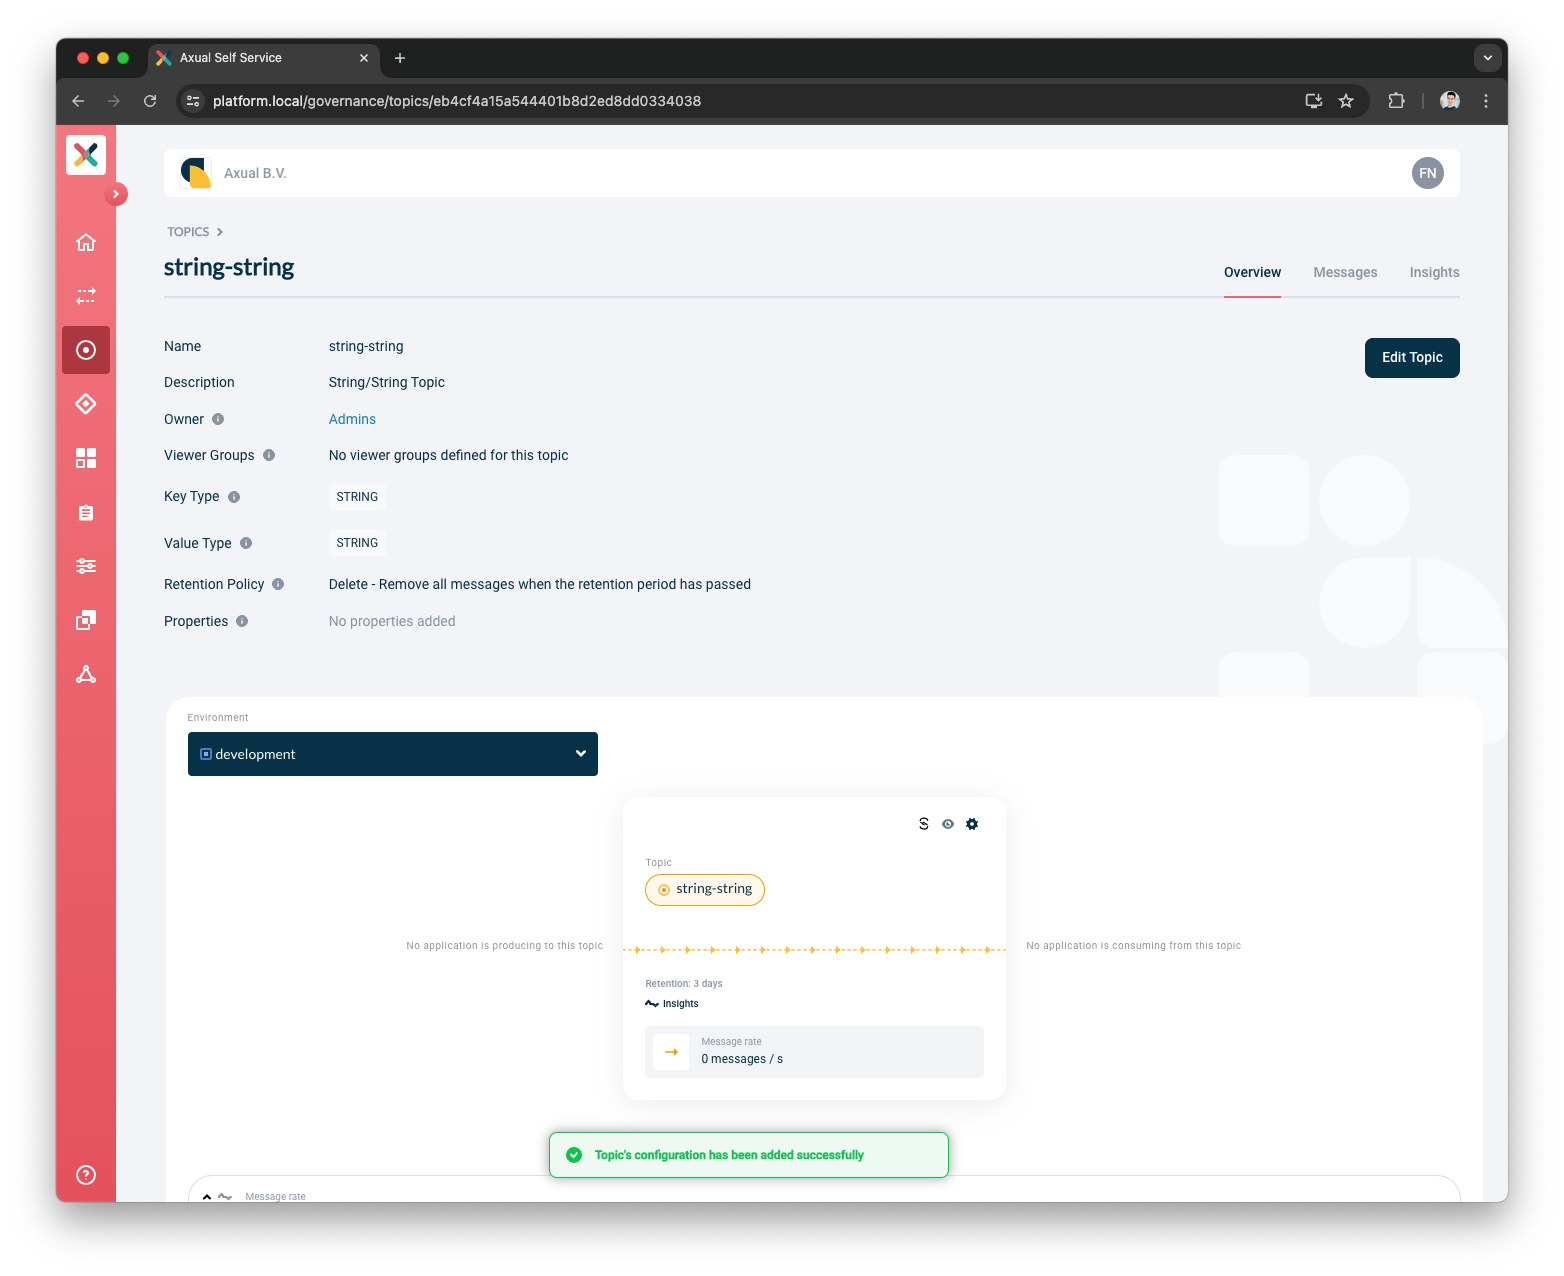Open the browser tab list chevron
1564x1276 pixels.
click(x=1487, y=58)
